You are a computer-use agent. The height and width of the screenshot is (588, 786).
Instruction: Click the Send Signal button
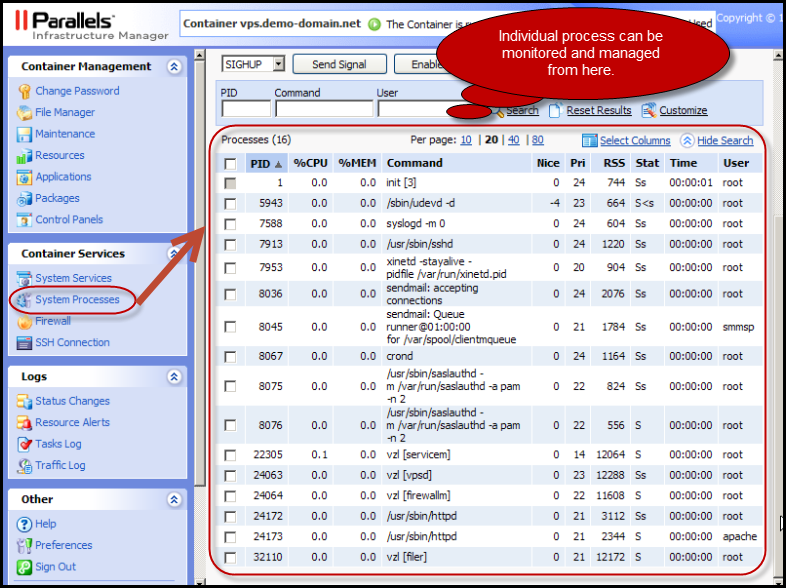(339, 64)
